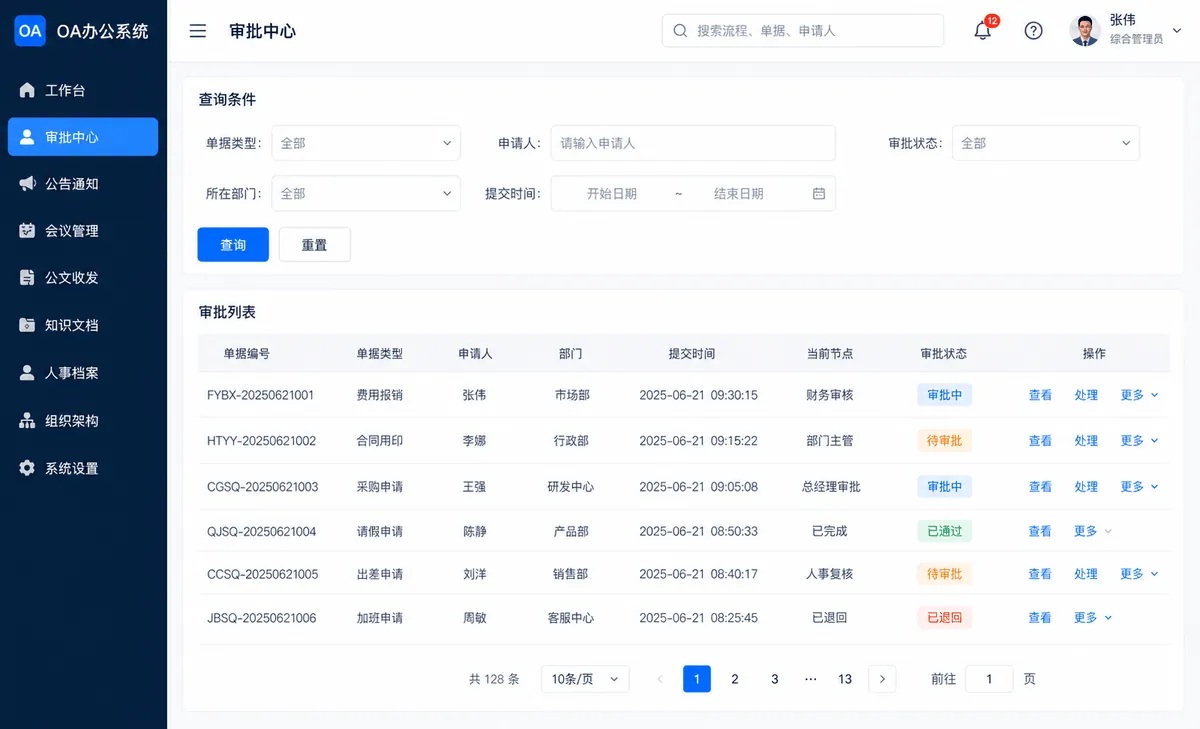Go to page 3
The image size is (1200, 729).
click(774, 679)
